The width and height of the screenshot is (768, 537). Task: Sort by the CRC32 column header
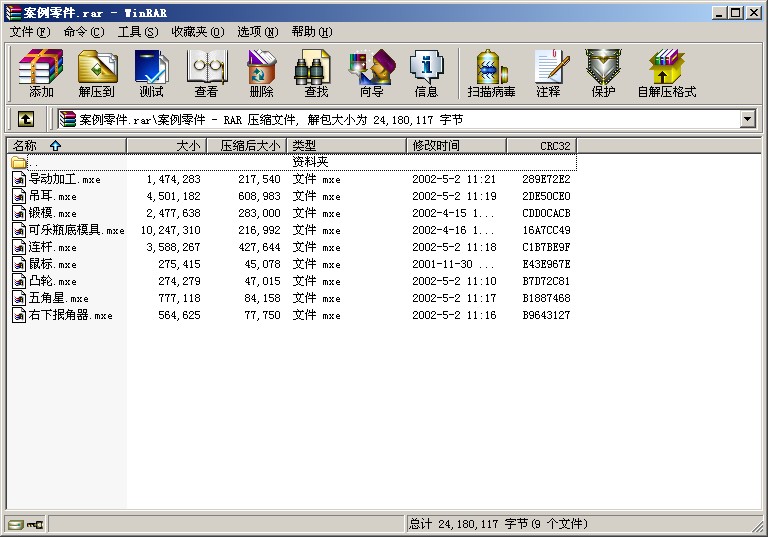tap(542, 146)
